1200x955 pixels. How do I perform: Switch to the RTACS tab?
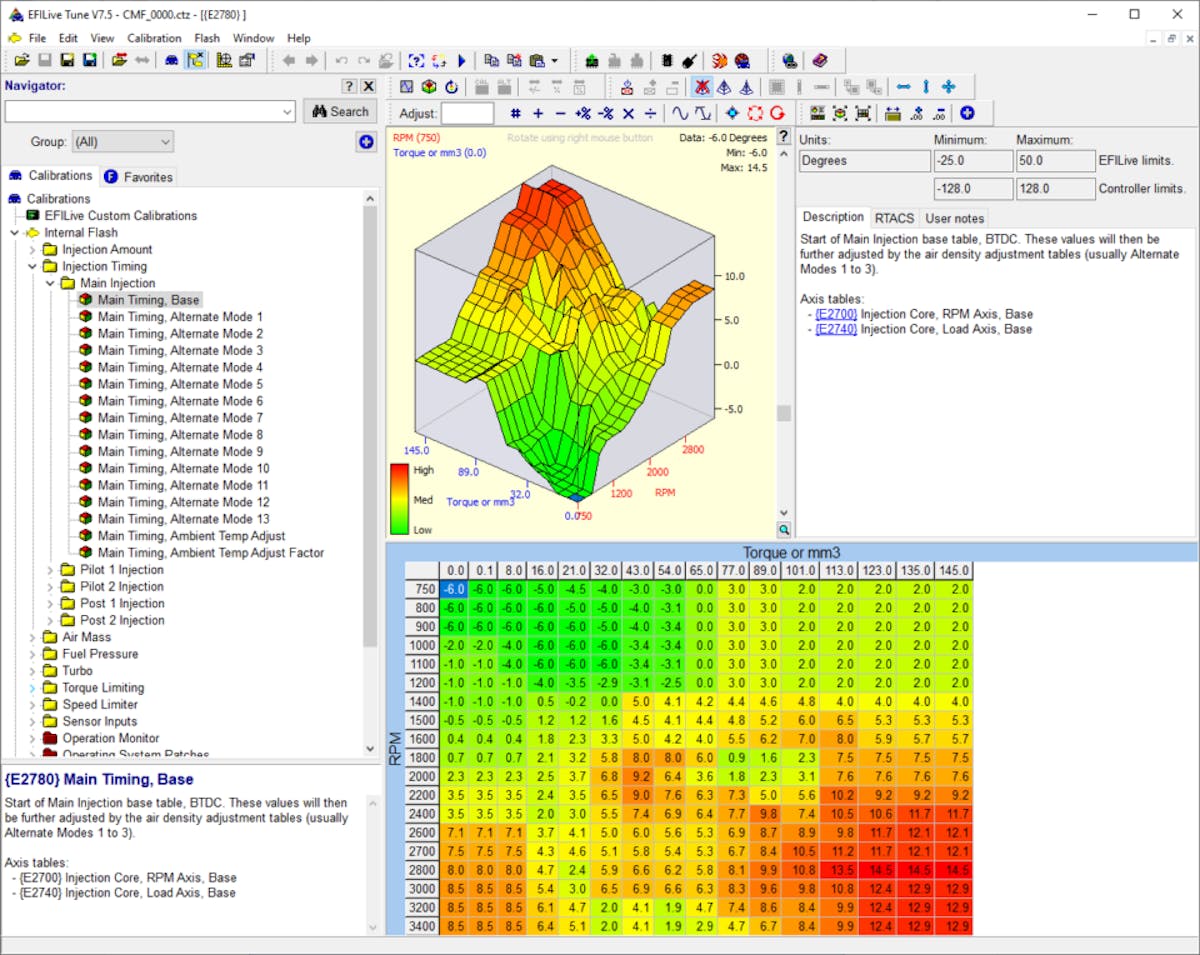[x=894, y=218]
